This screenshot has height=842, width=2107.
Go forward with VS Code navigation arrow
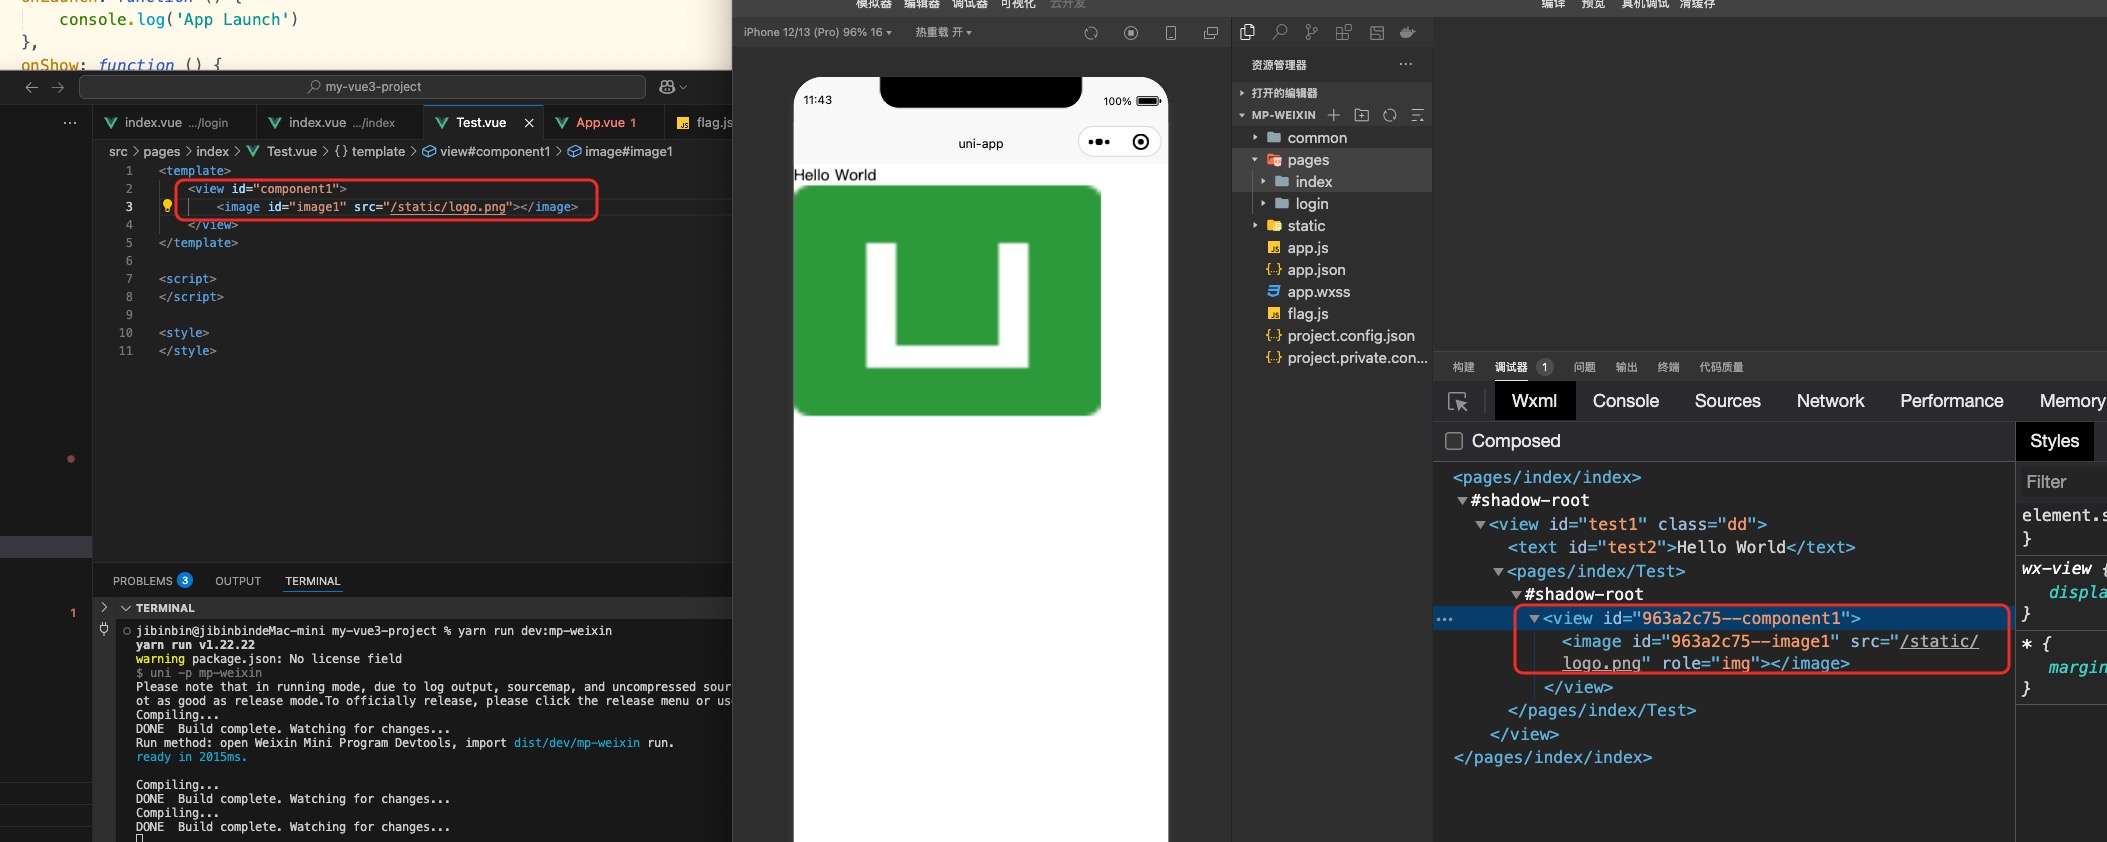coord(58,87)
